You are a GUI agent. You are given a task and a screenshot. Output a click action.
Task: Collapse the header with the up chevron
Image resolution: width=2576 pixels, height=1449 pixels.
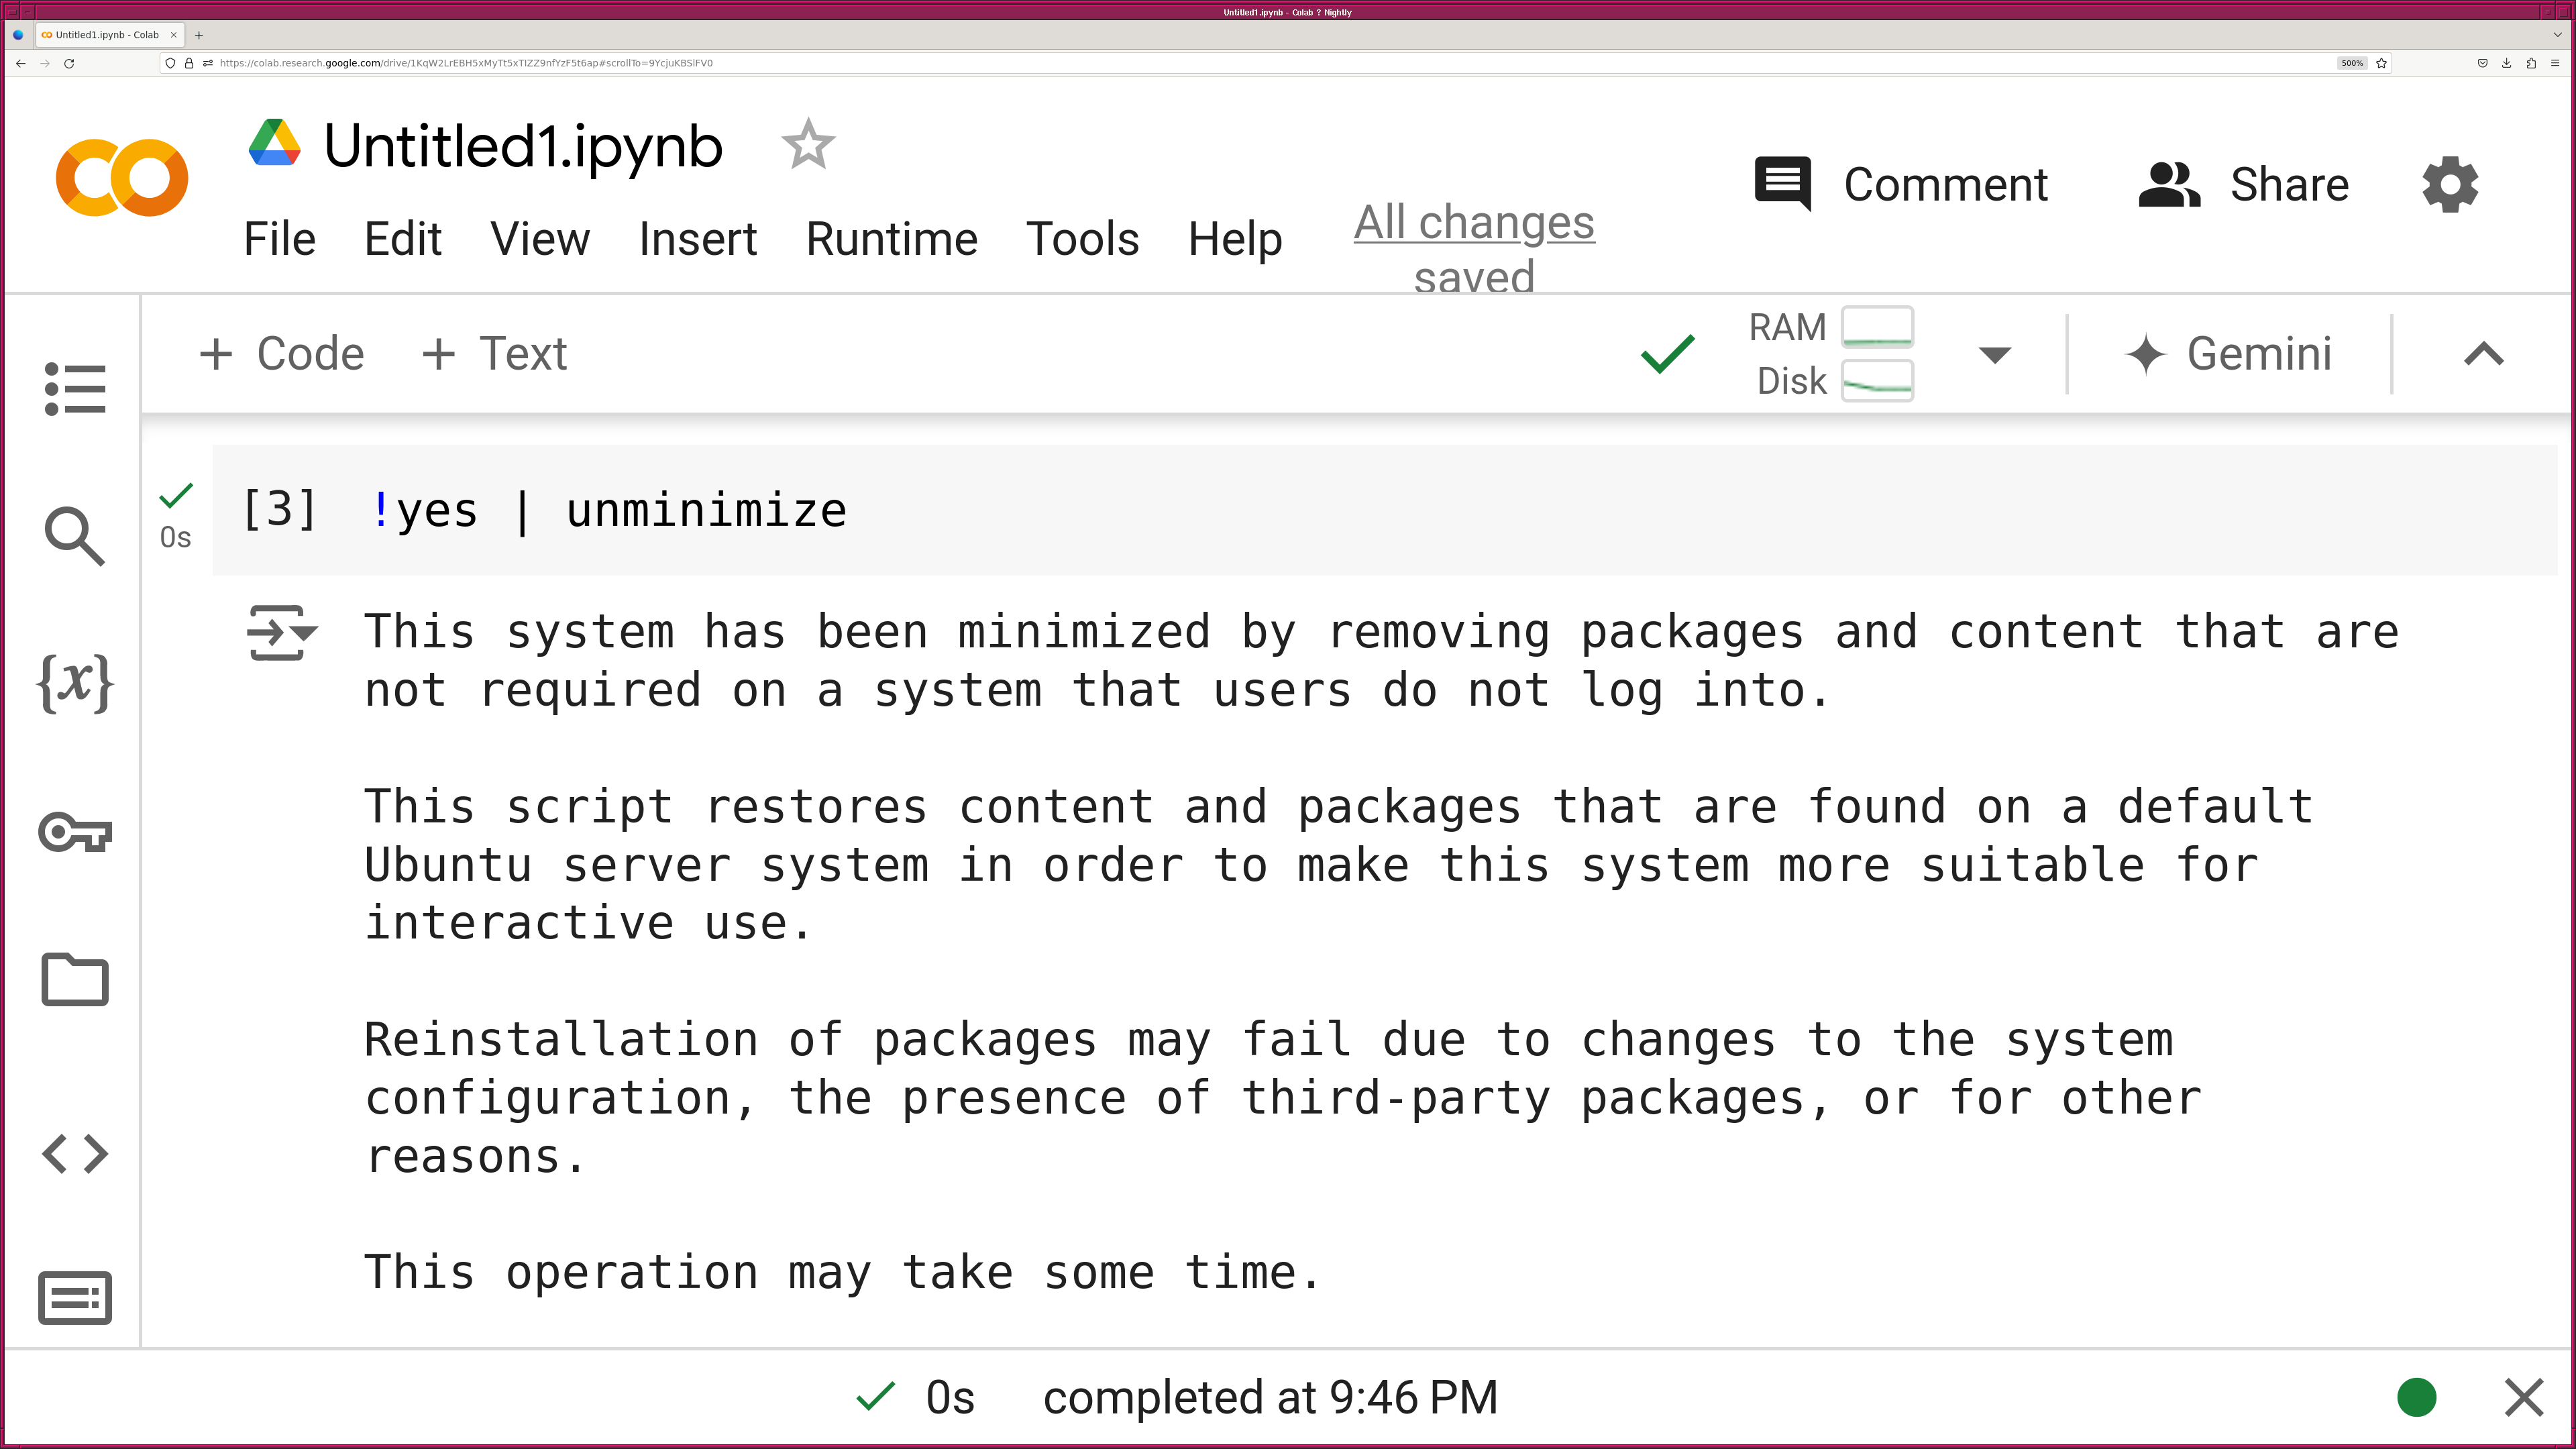coord(2483,354)
